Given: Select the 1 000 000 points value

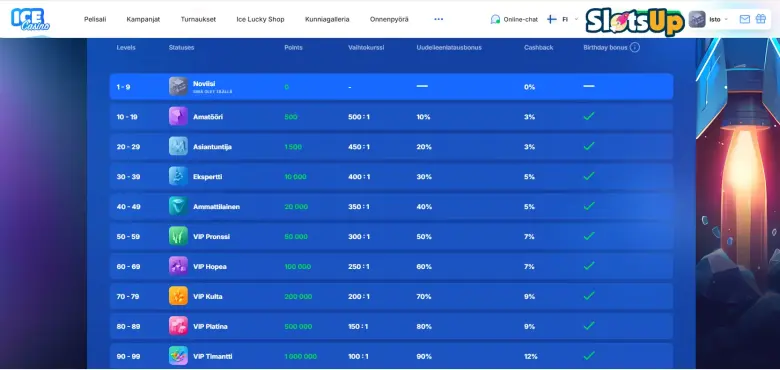Looking at the screenshot, I should [300, 357].
